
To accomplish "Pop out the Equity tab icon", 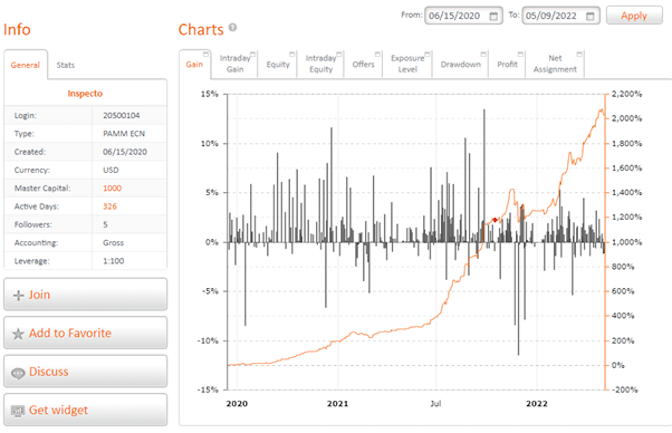I will 292,54.
